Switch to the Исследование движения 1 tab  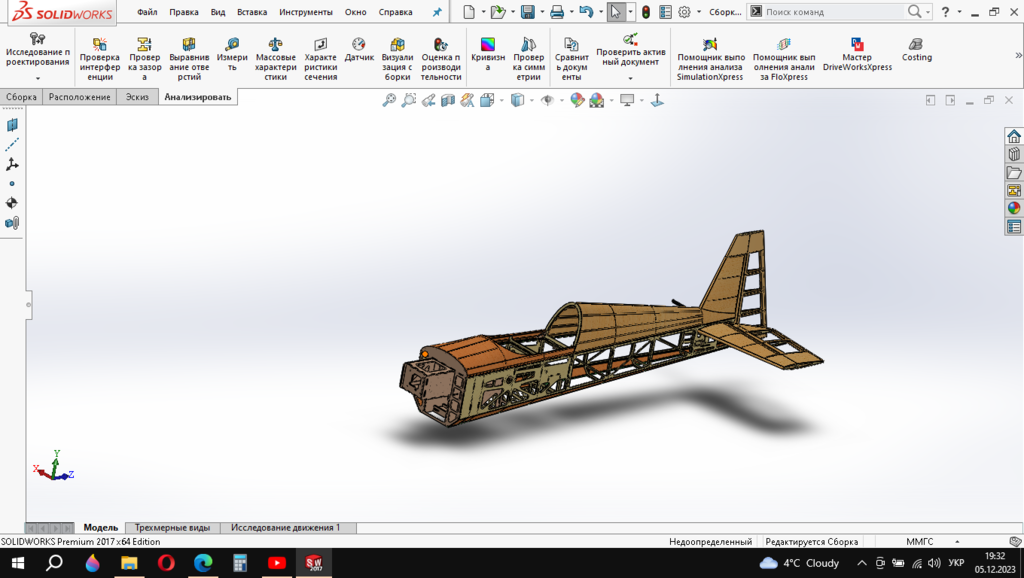285,527
